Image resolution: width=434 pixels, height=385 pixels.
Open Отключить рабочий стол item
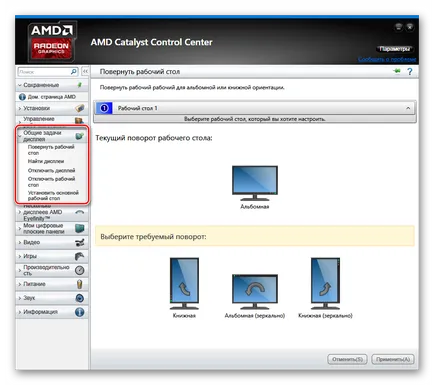click(x=51, y=182)
